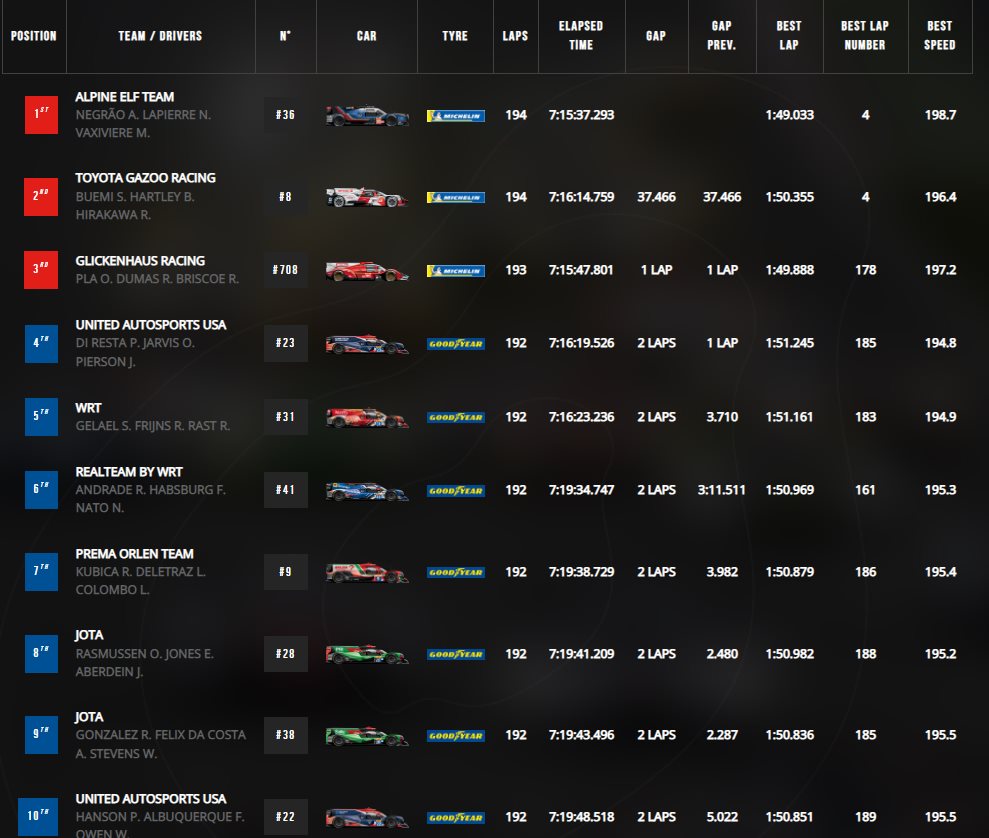Click the WRT #31 car image
This screenshot has width=989, height=838.
coord(367,417)
